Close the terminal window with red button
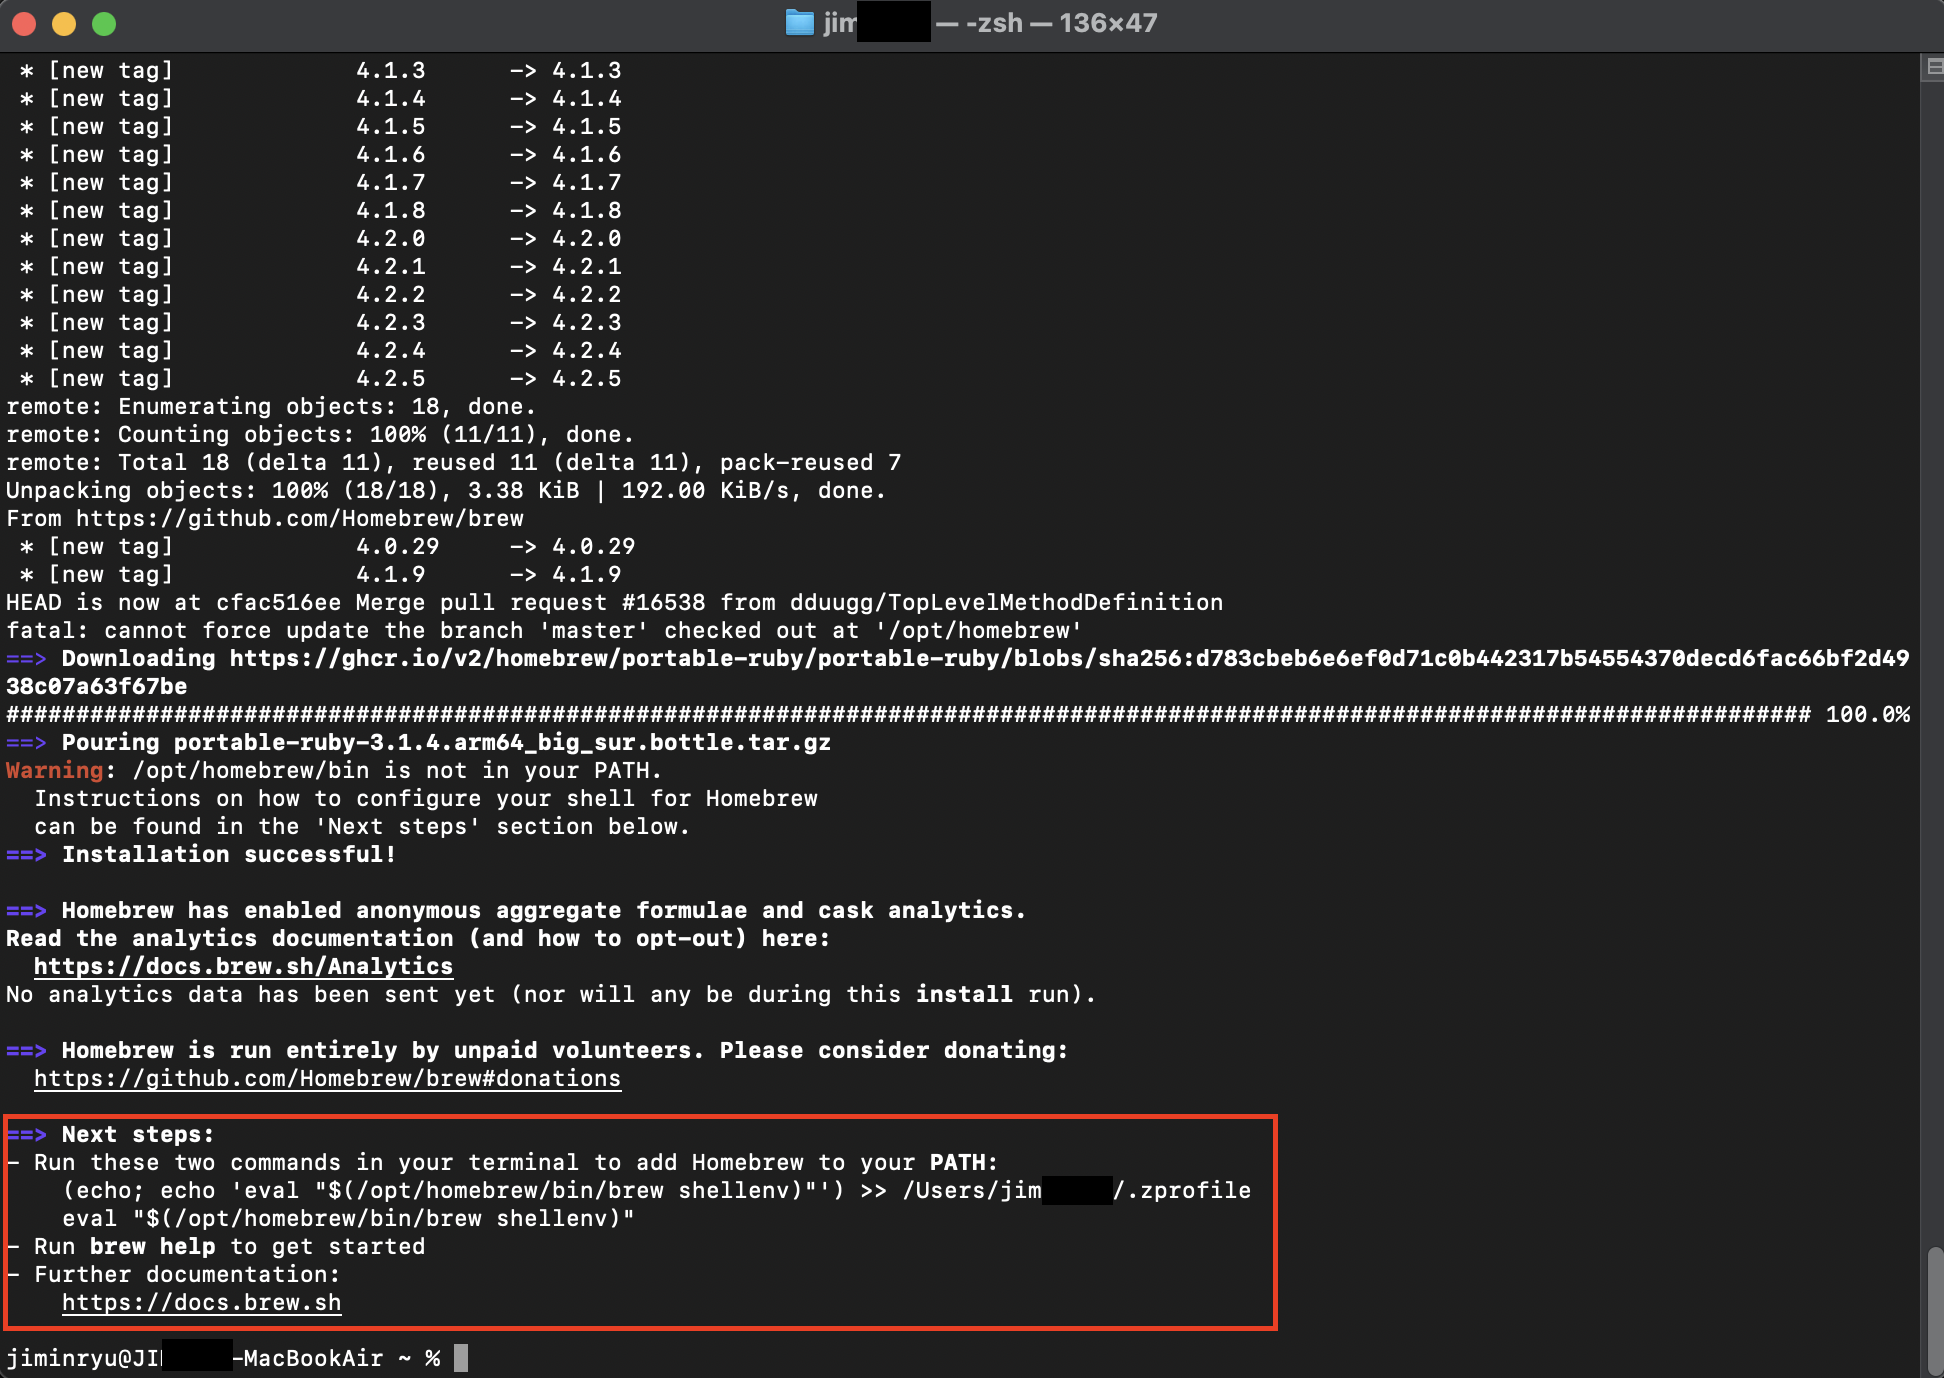Image resolution: width=1944 pixels, height=1378 pixels. click(24, 23)
